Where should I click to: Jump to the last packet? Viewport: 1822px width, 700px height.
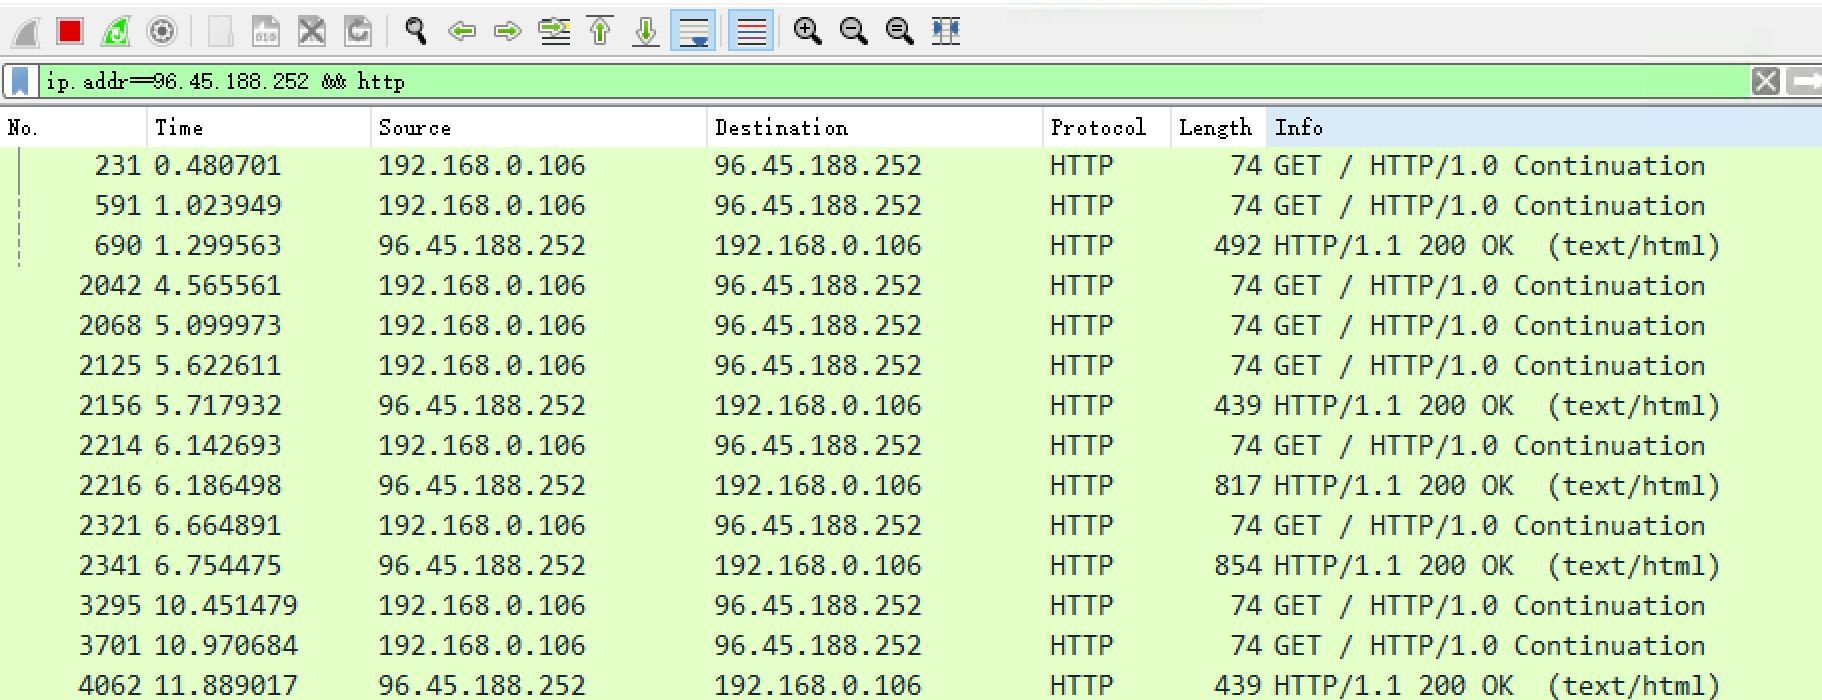coord(646,32)
